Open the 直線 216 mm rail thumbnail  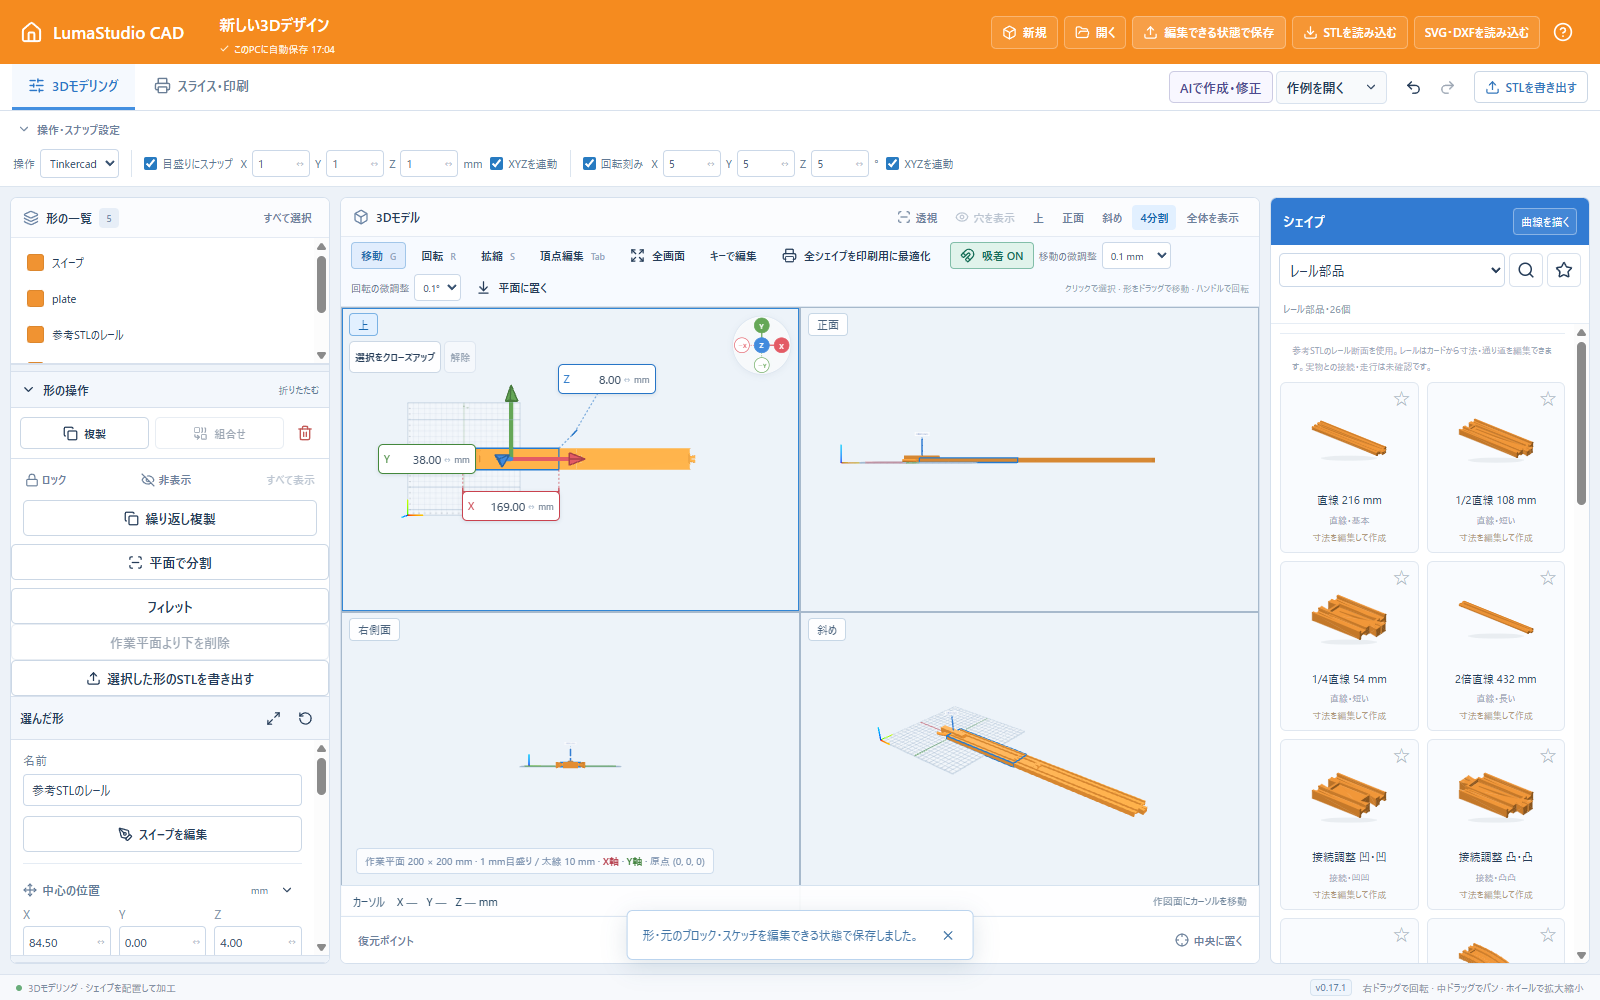tap(1349, 438)
